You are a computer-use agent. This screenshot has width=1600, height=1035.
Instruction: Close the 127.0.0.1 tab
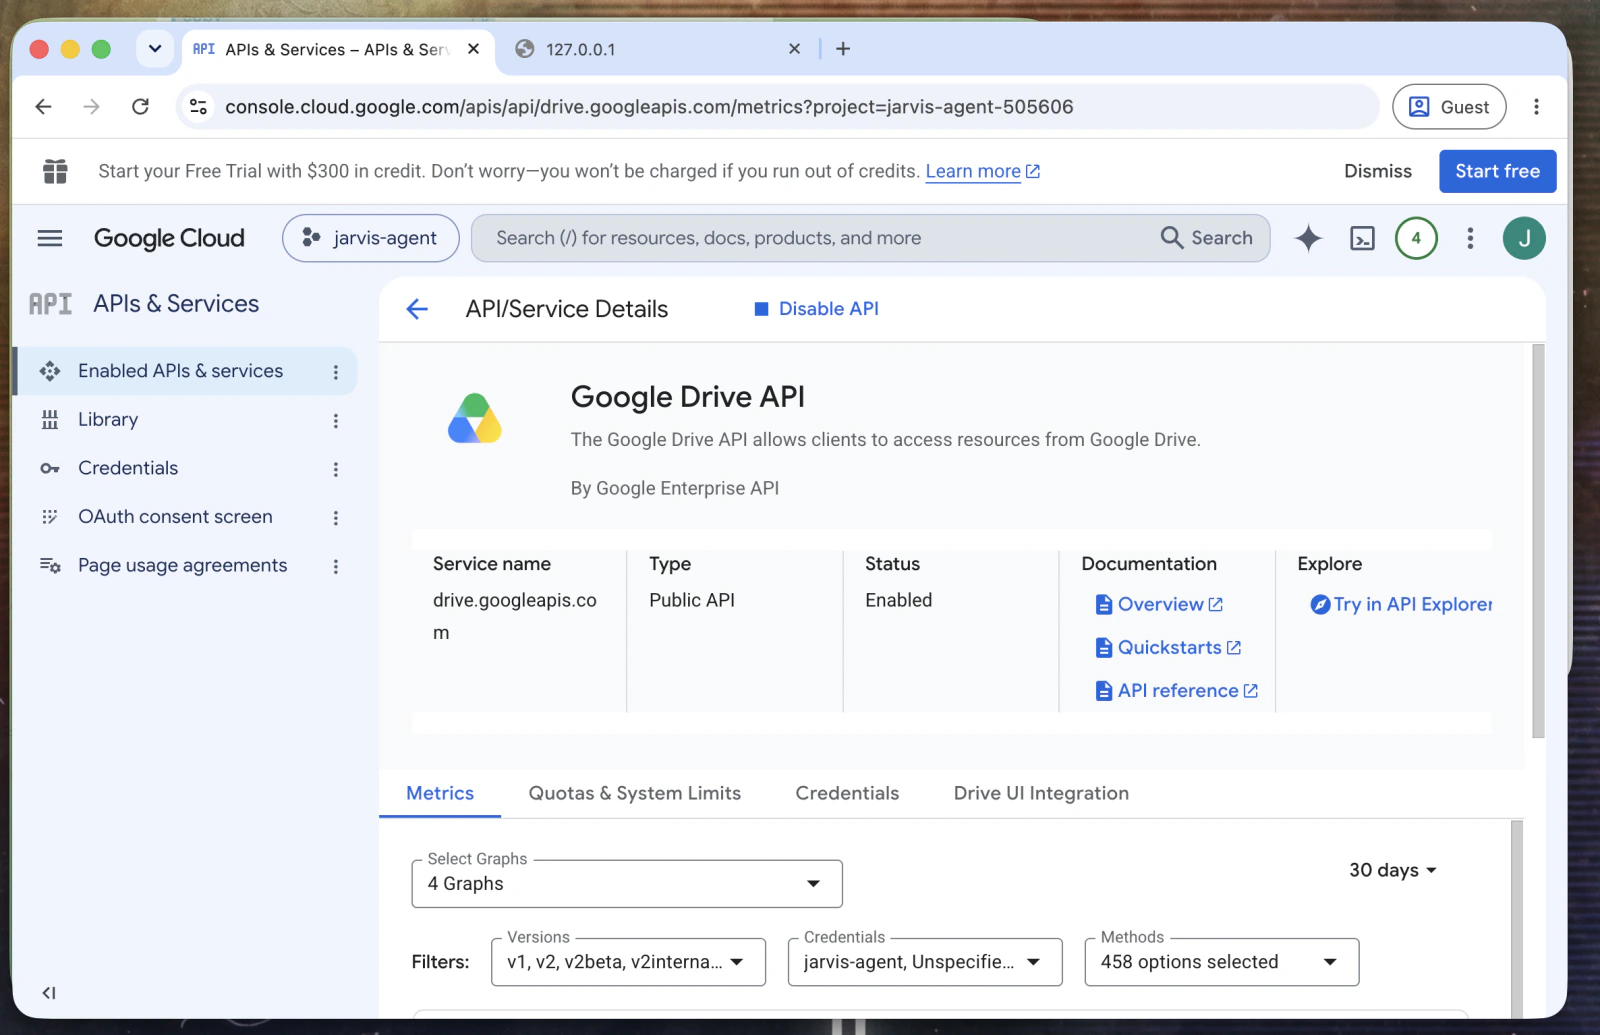794,49
